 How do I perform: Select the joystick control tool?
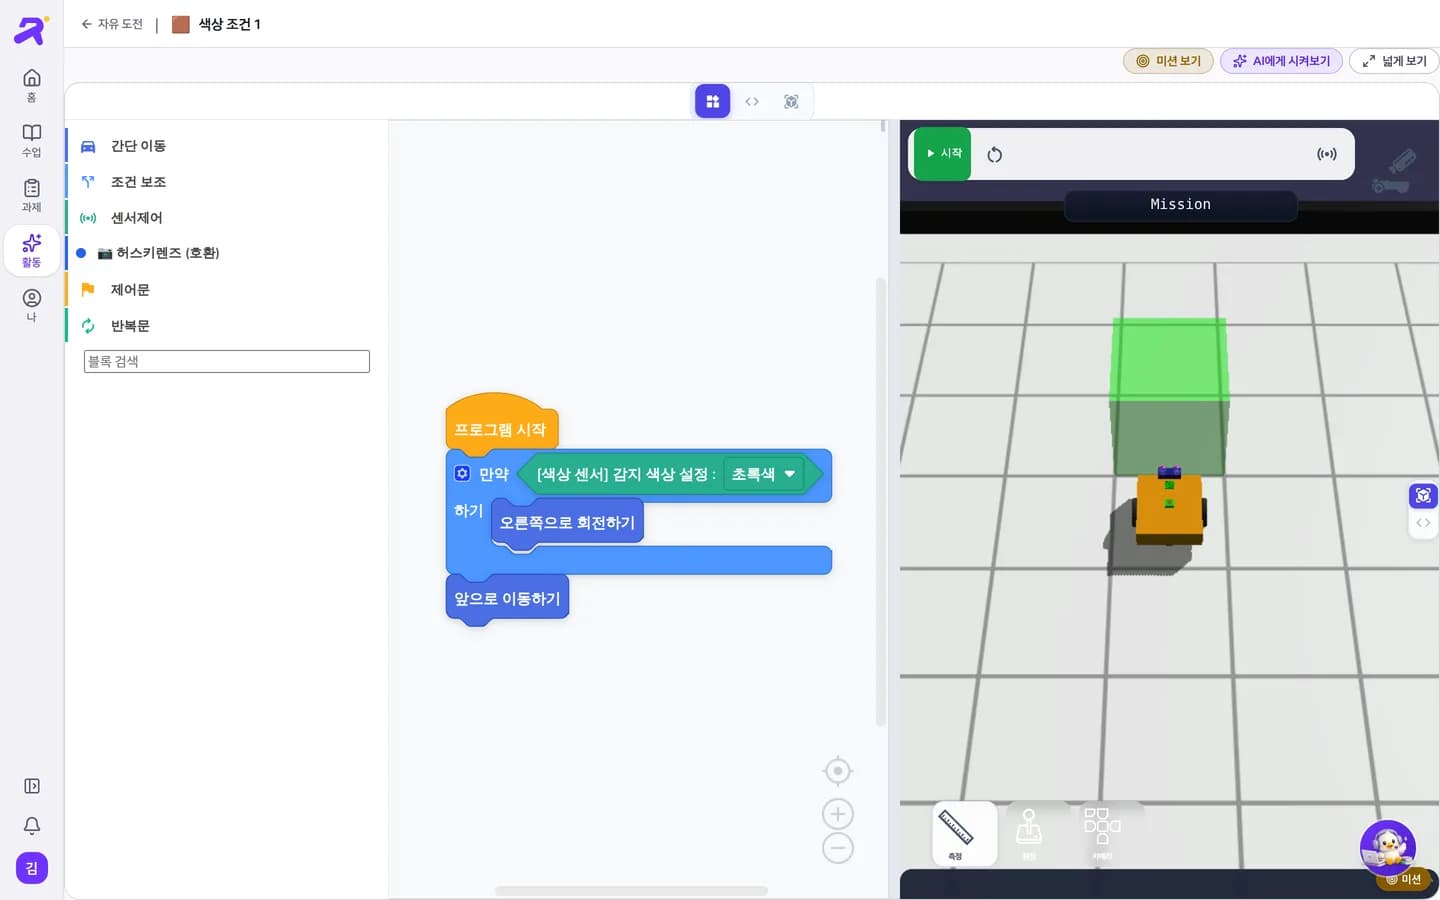1029,834
